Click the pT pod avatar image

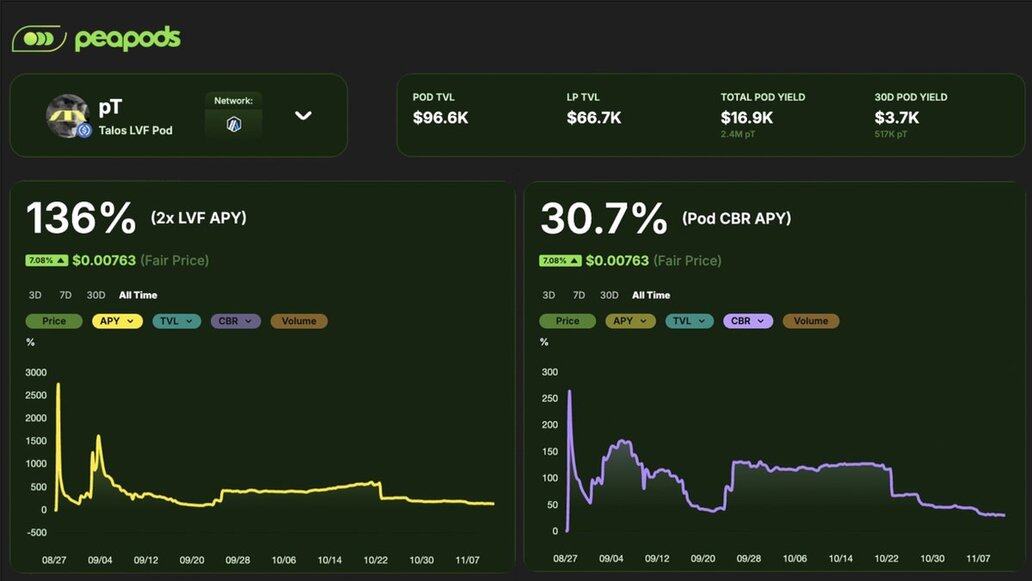tap(67, 116)
